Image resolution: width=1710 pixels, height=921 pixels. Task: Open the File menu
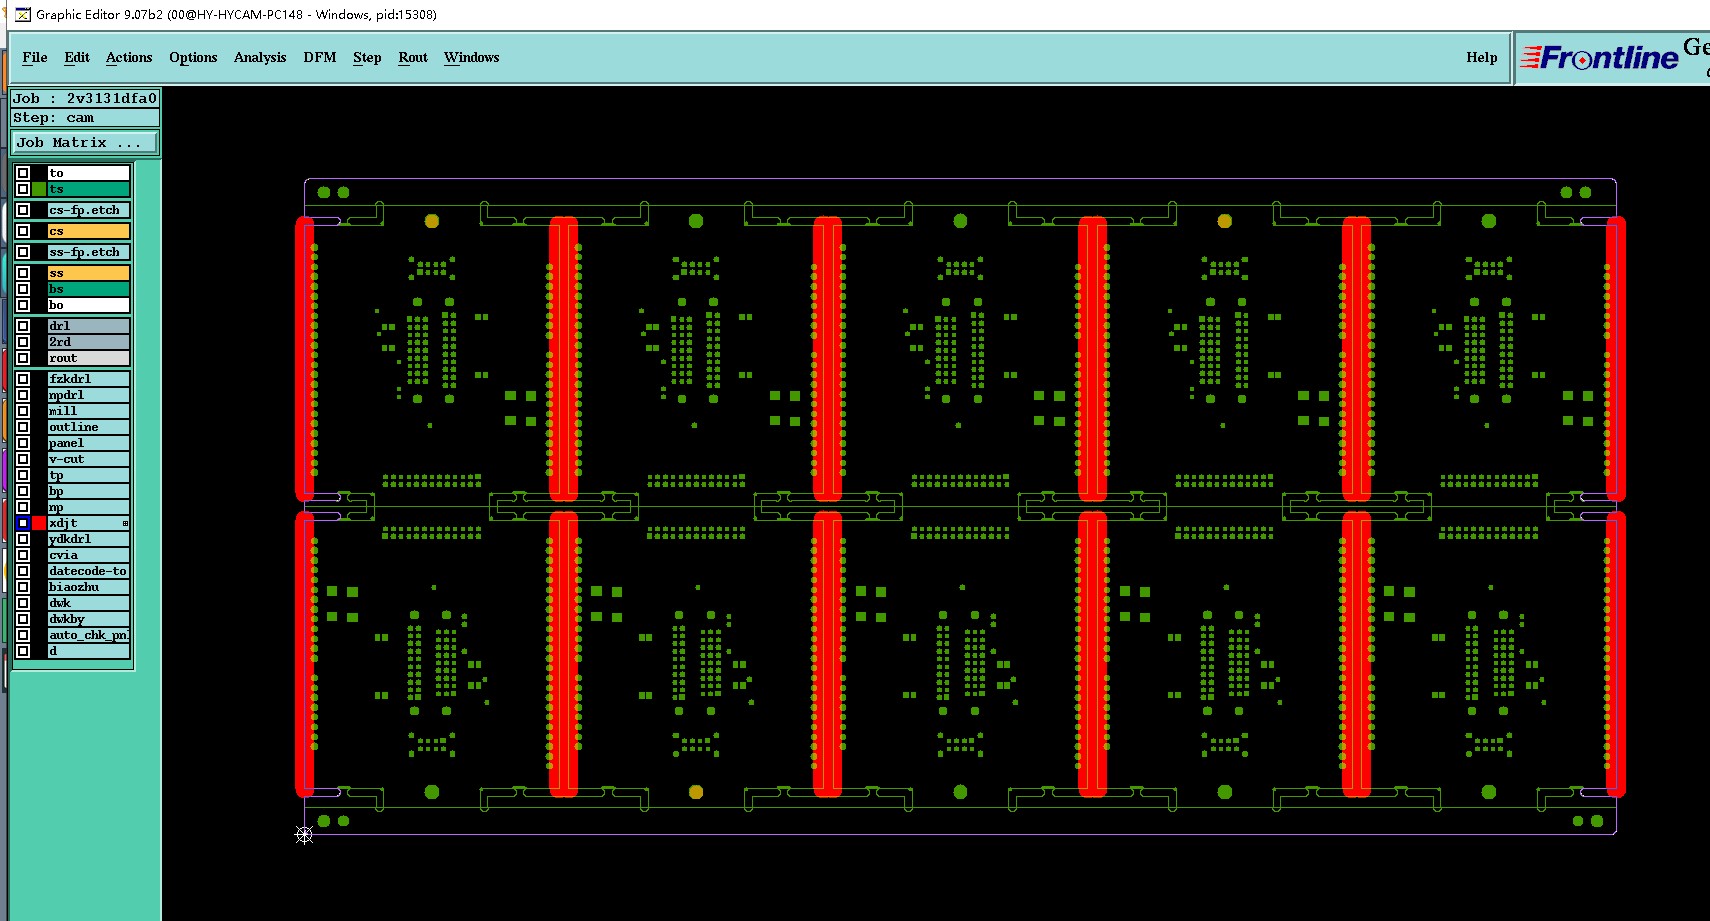(35, 57)
